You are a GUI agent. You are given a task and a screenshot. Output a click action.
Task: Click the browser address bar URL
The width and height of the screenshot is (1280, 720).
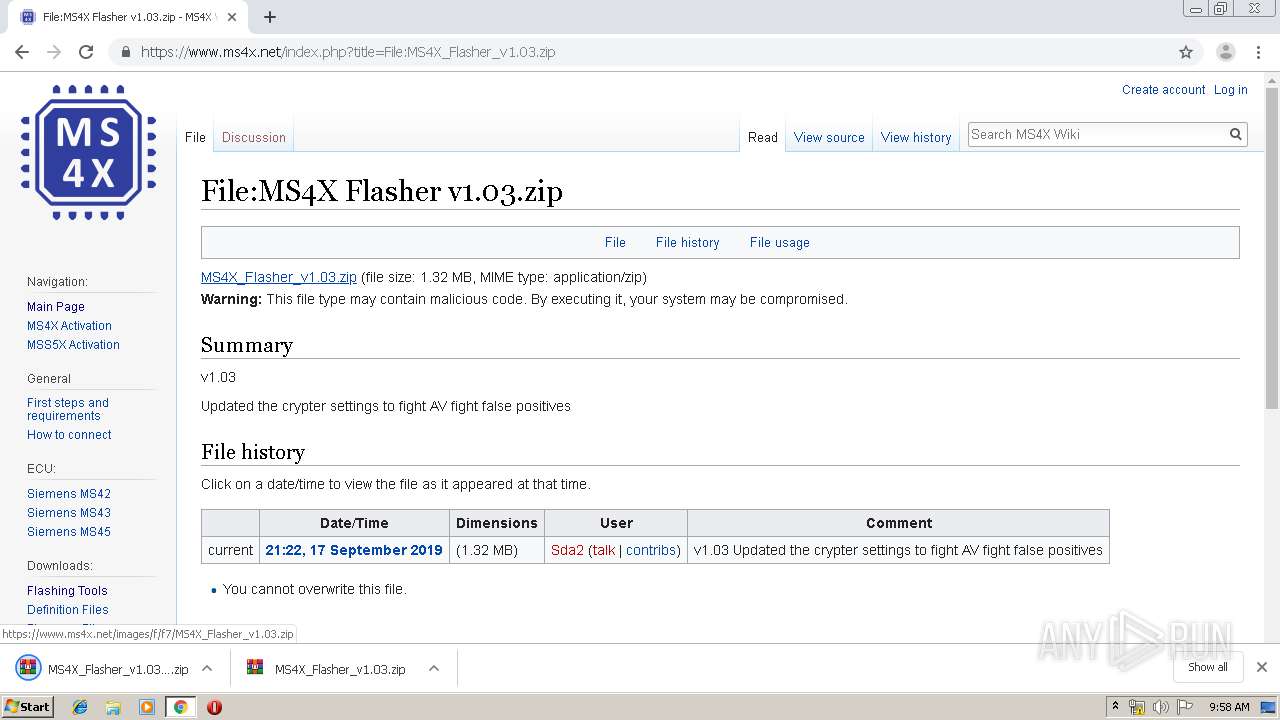click(348, 52)
